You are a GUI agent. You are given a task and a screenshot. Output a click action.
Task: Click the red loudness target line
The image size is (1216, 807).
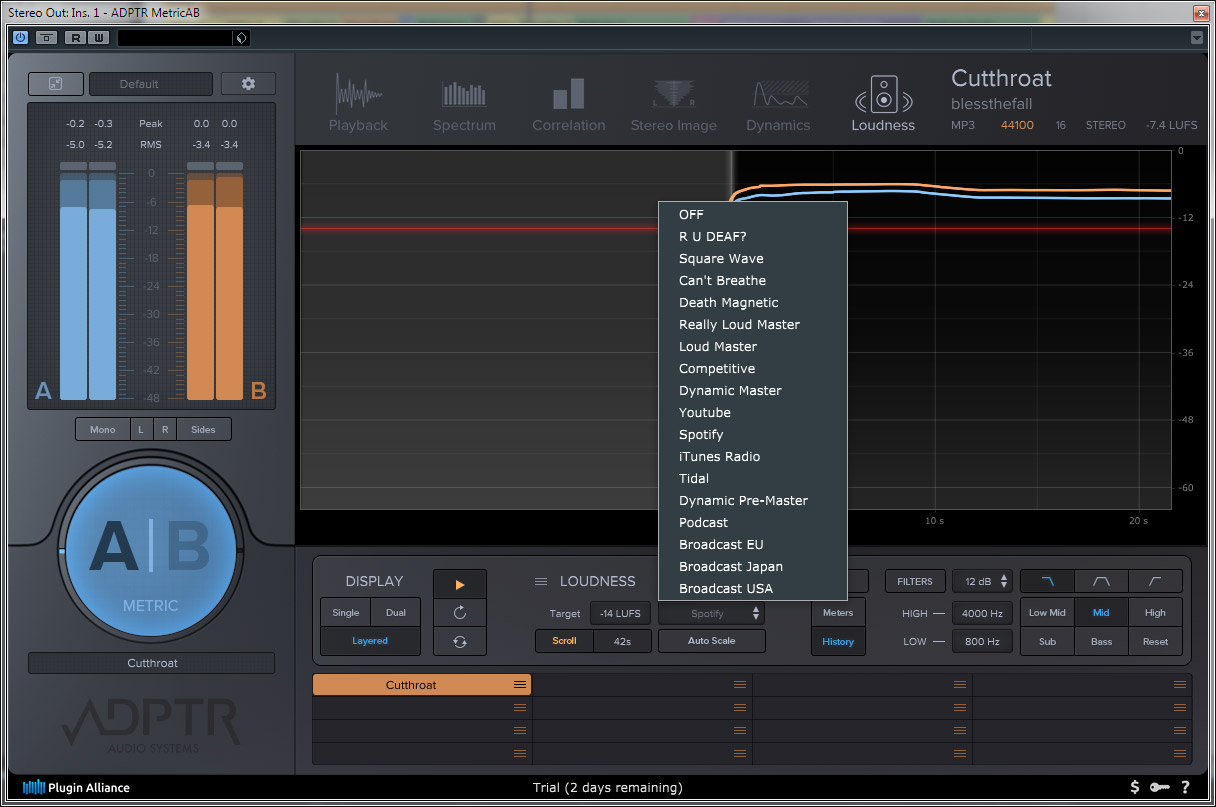click(480, 229)
